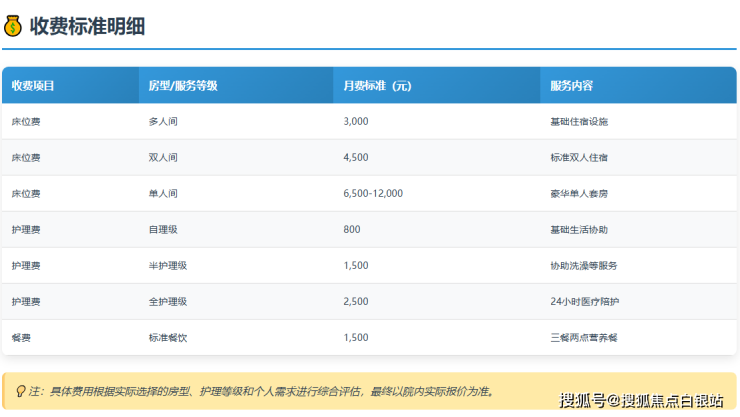Screen dimensions: 740x417
Task: Click the 6,500-12,000 price cell
Action: [x=373, y=193]
